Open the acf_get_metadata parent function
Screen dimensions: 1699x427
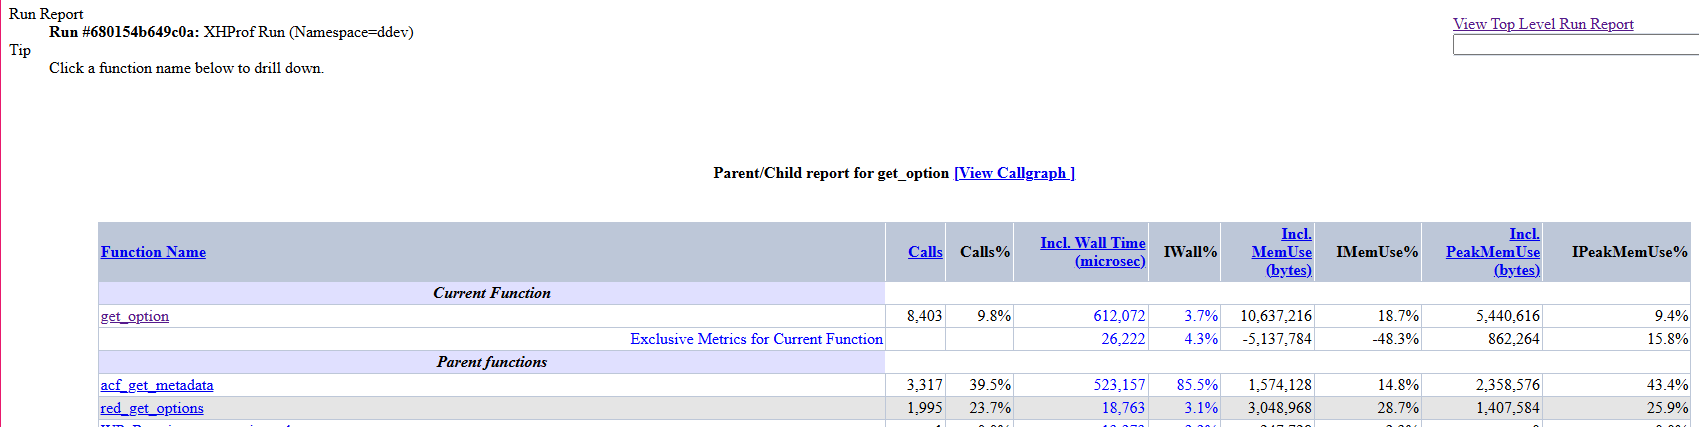(x=157, y=385)
